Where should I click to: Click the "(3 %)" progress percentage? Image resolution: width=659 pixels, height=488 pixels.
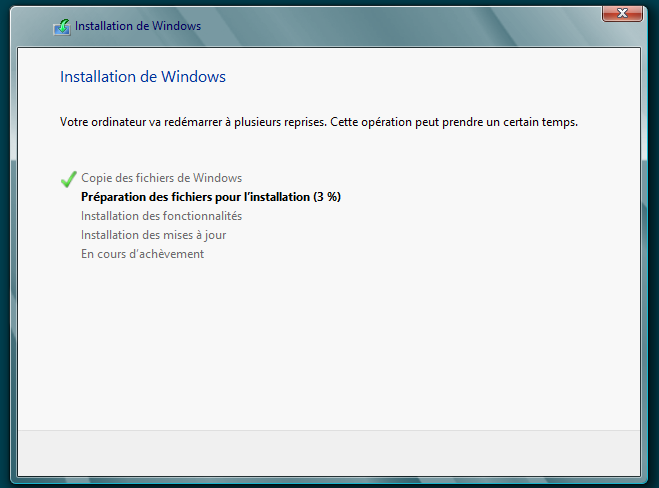[x=327, y=197]
